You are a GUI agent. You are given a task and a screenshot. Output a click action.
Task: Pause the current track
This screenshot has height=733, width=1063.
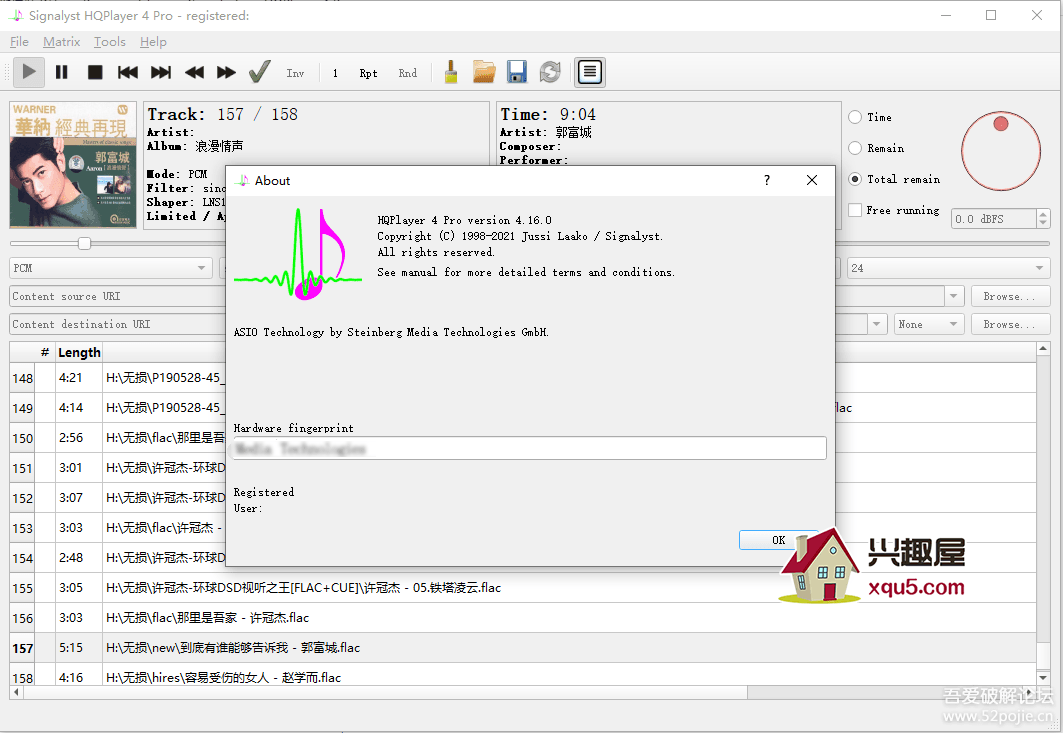62,72
